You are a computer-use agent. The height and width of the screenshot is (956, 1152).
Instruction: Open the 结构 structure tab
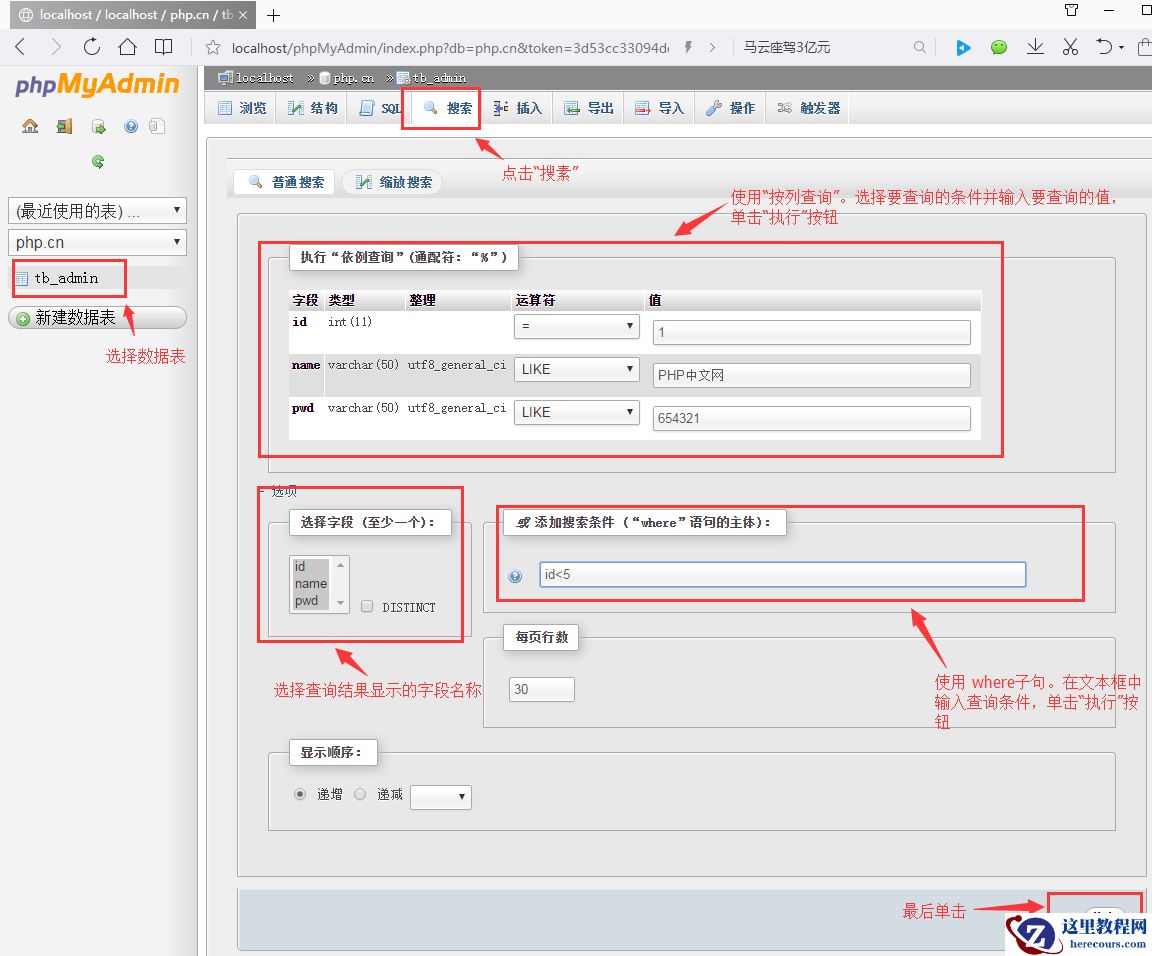tap(313, 108)
